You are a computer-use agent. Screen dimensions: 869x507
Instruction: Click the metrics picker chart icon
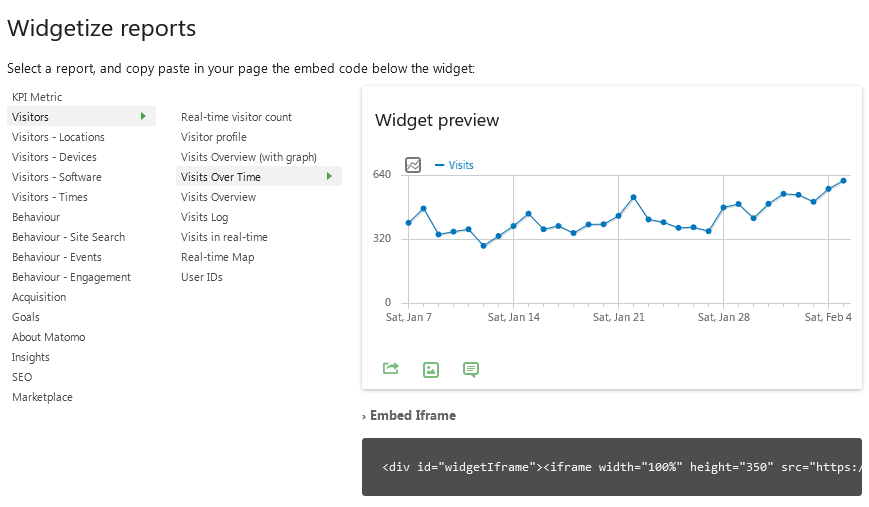point(413,165)
